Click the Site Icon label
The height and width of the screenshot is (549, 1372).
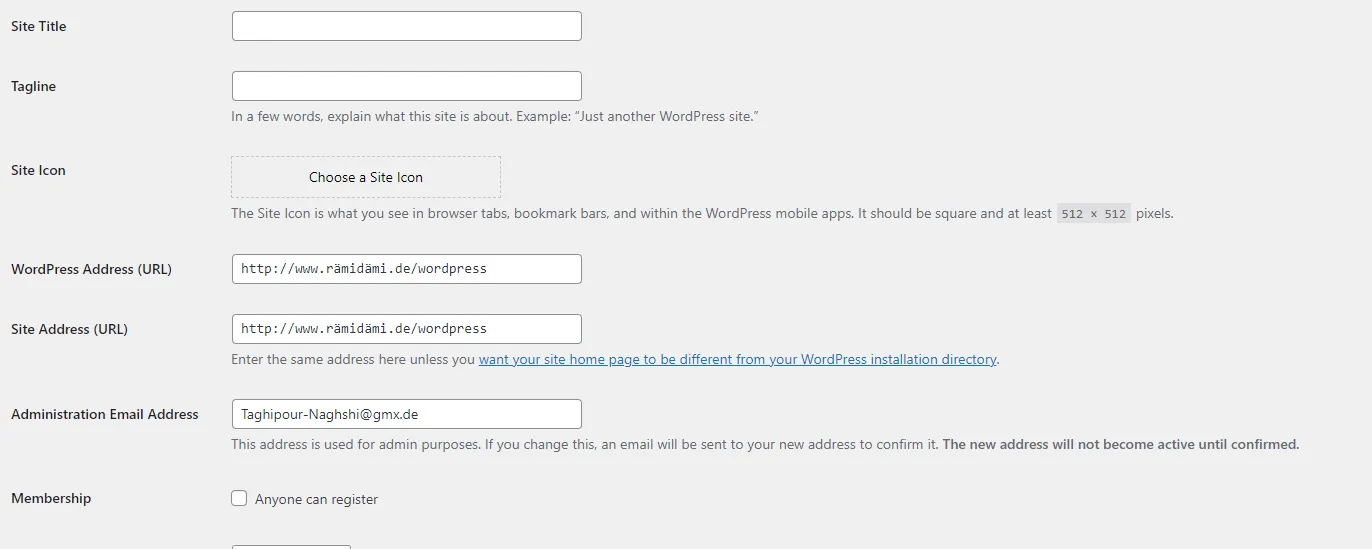click(x=38, y=170)
